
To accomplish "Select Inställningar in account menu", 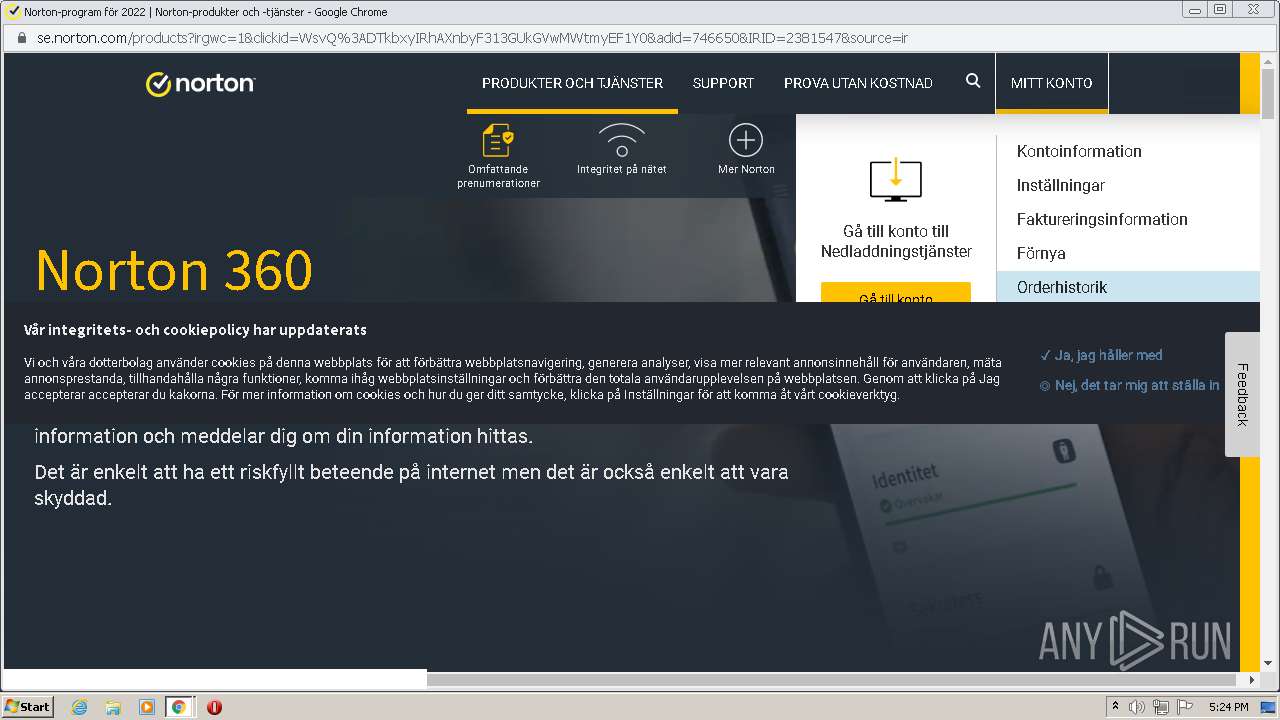I will (1061, 185).
